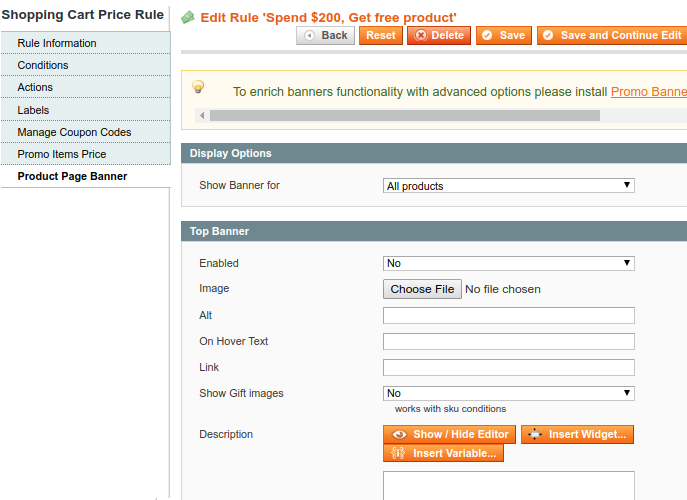Expand the Show Gift images dropdown
This screenshot has width=687, height=500.
[509, 394]
